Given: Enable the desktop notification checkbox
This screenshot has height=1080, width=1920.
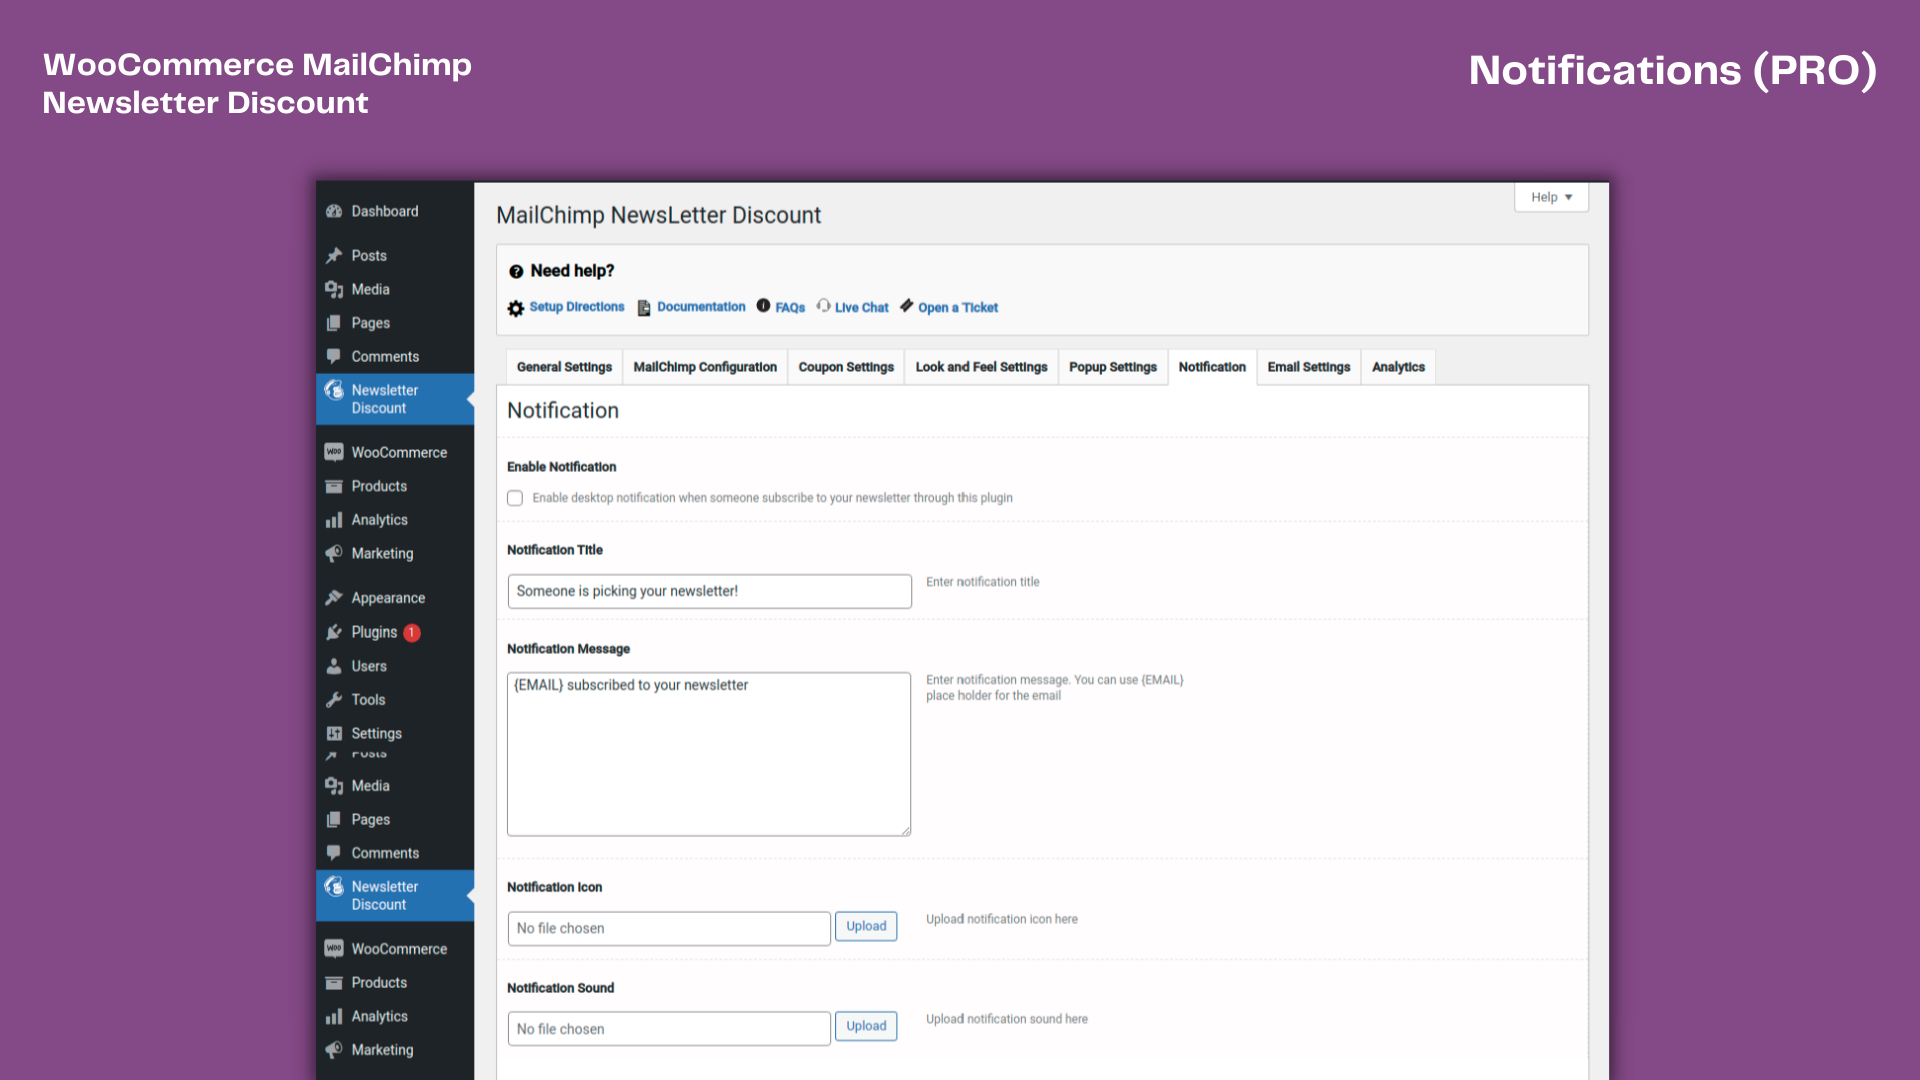Looking at the screenshot, I should 515,498.
